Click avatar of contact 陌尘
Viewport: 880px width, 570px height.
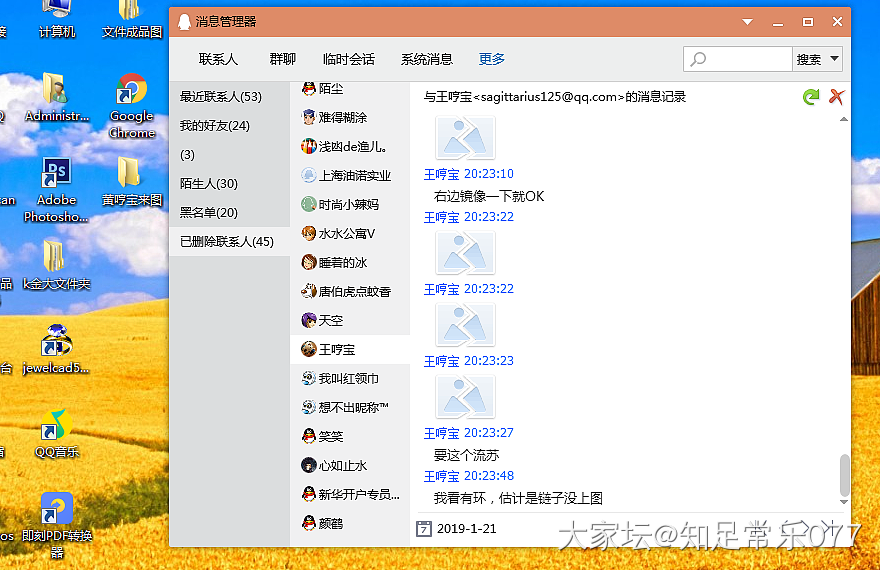pos(309,89)
